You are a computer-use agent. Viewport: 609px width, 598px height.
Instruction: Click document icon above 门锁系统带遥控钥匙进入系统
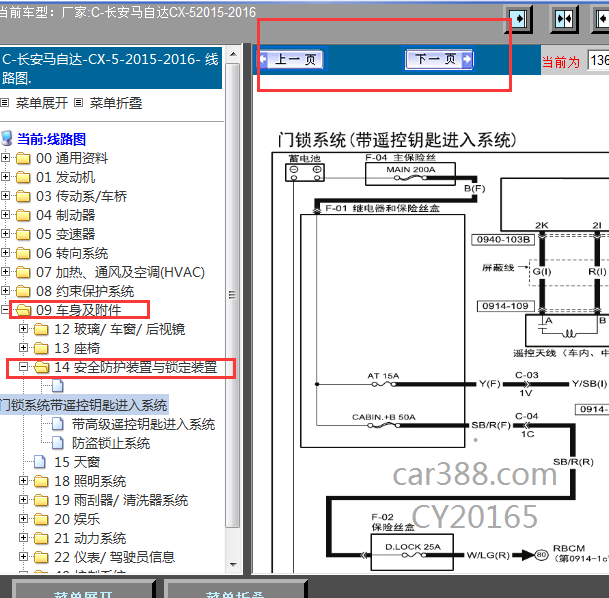pos(58,386)
